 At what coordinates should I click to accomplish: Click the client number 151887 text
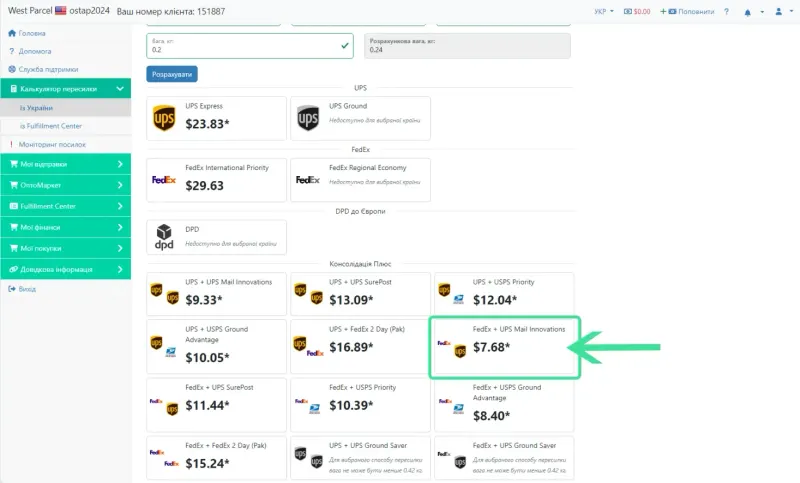pos(211,11)
